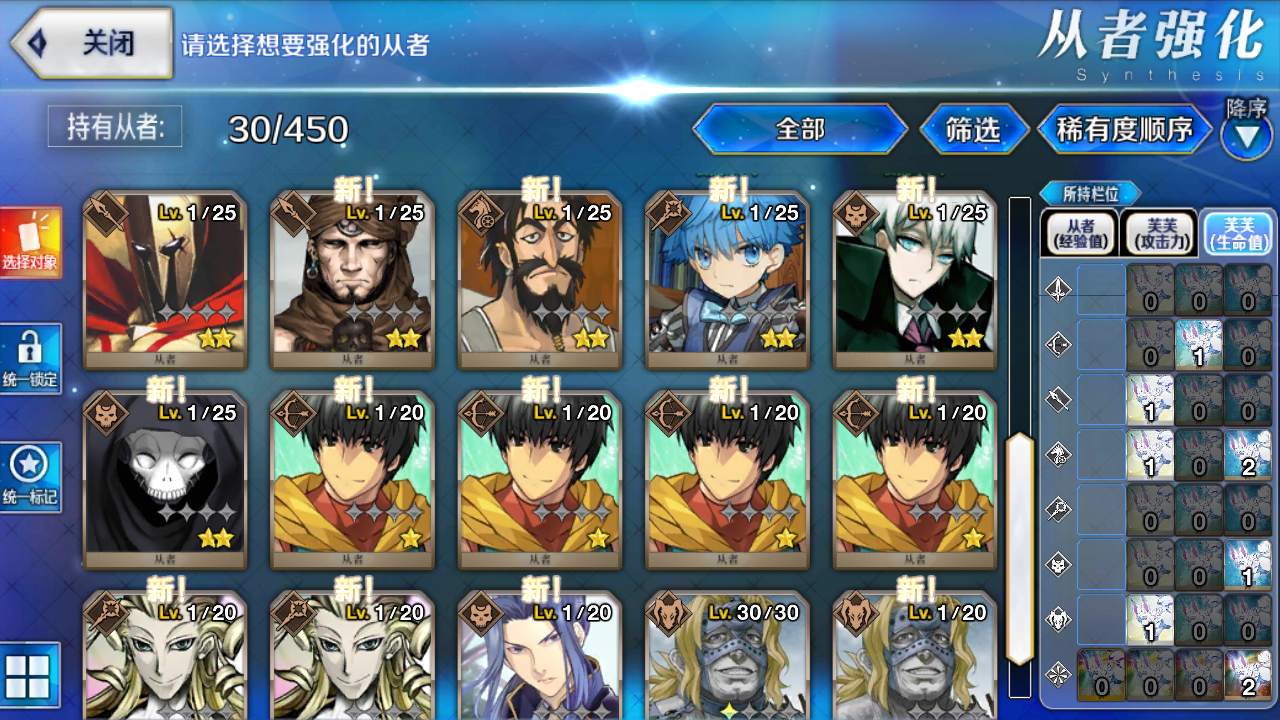1280x720 pixels.
Task: Open the 稀有度顺序 sort order dropdown
Action: [1125, 129]
